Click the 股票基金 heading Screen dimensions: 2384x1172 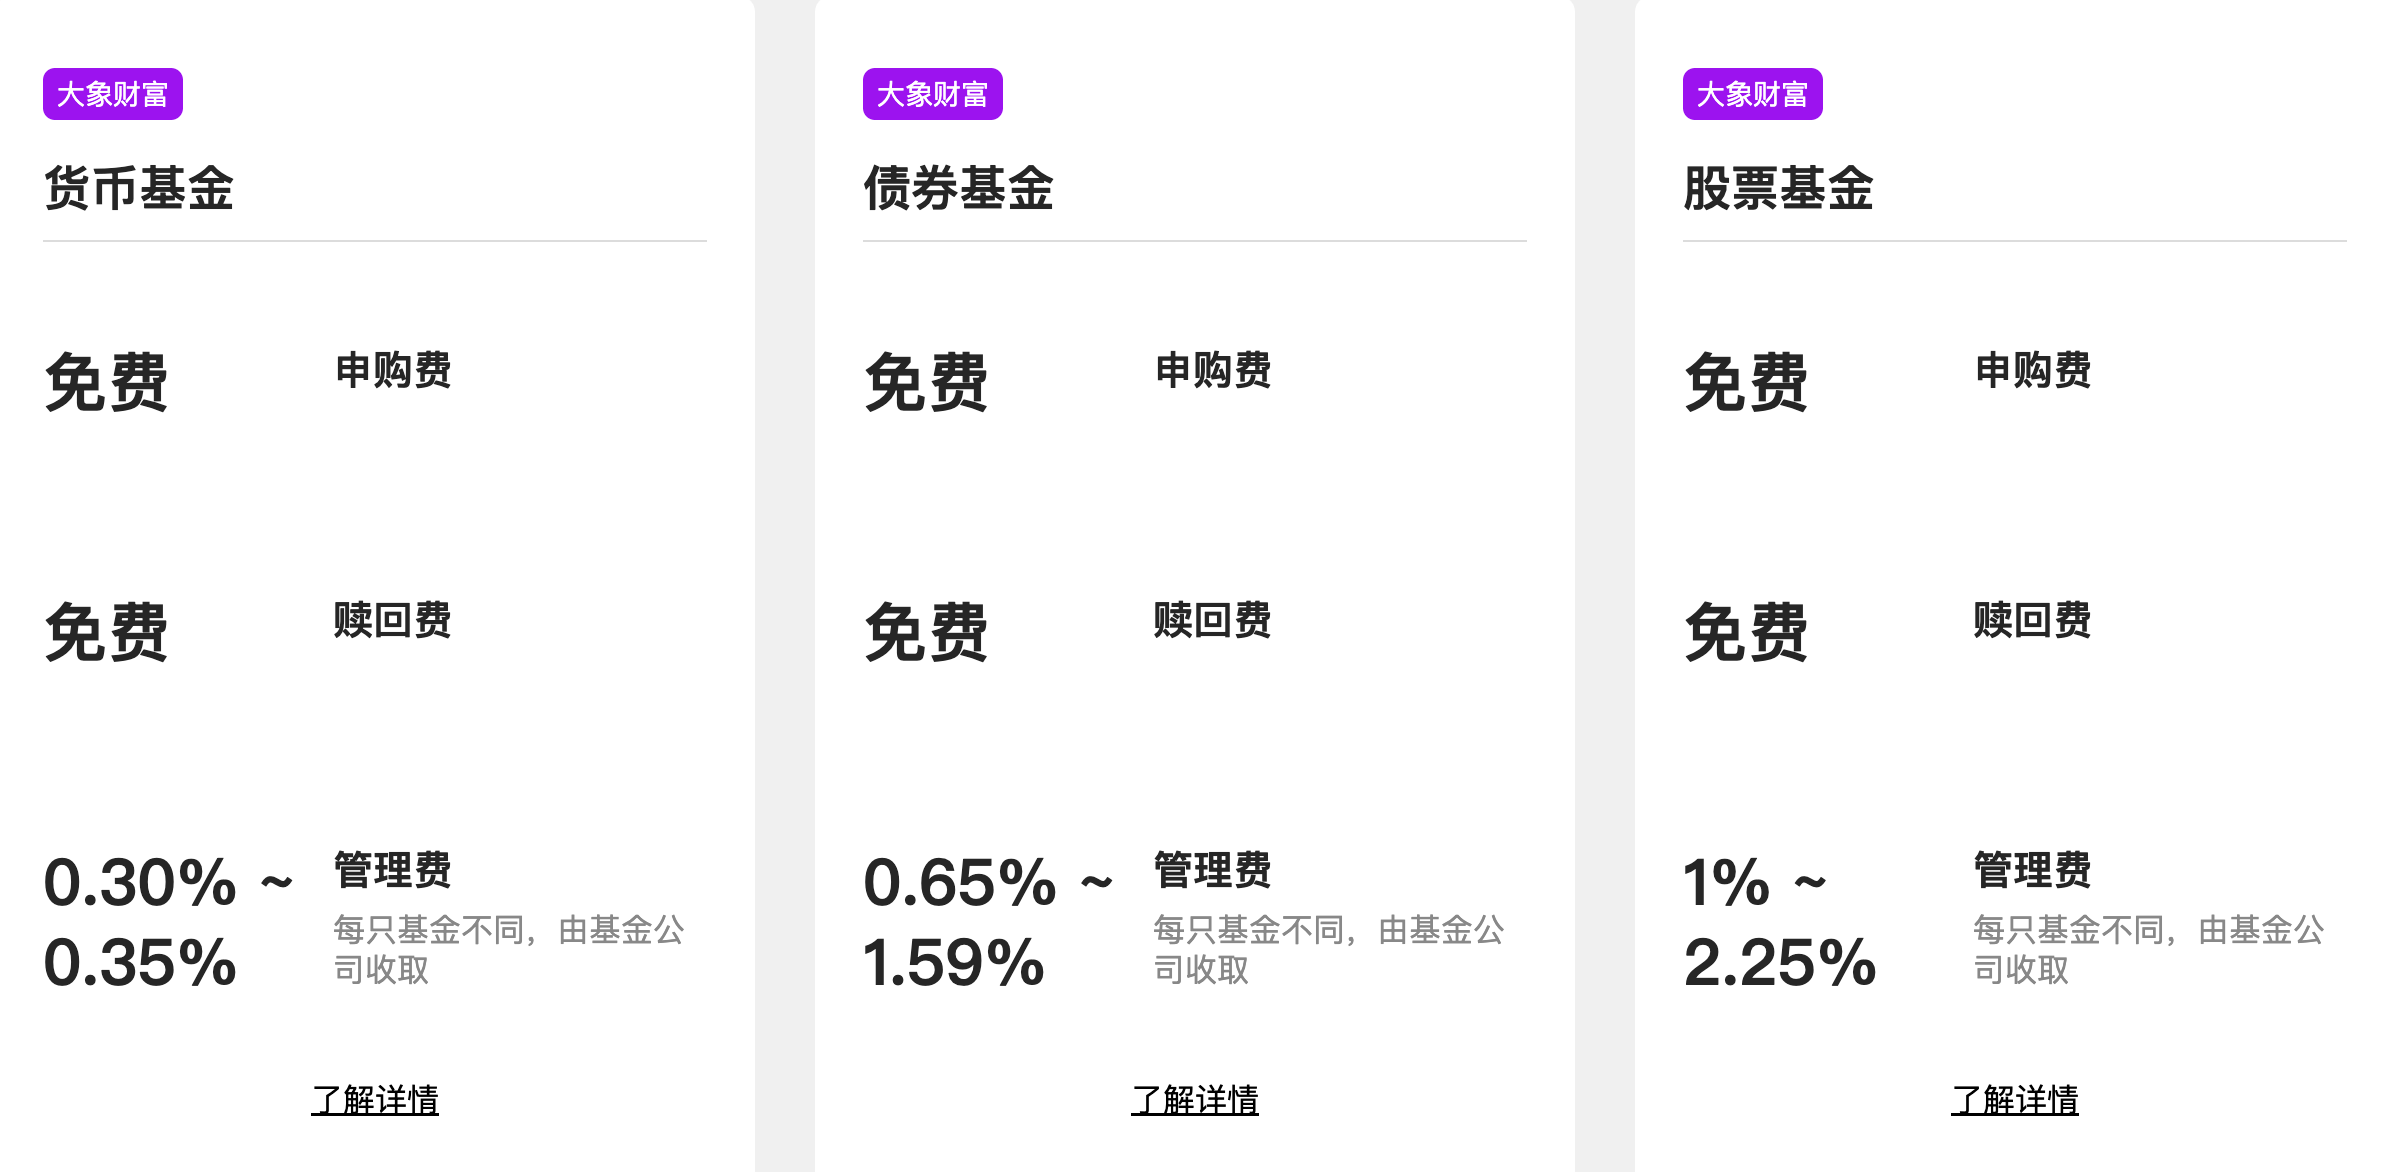click(x=1779, y=188)
